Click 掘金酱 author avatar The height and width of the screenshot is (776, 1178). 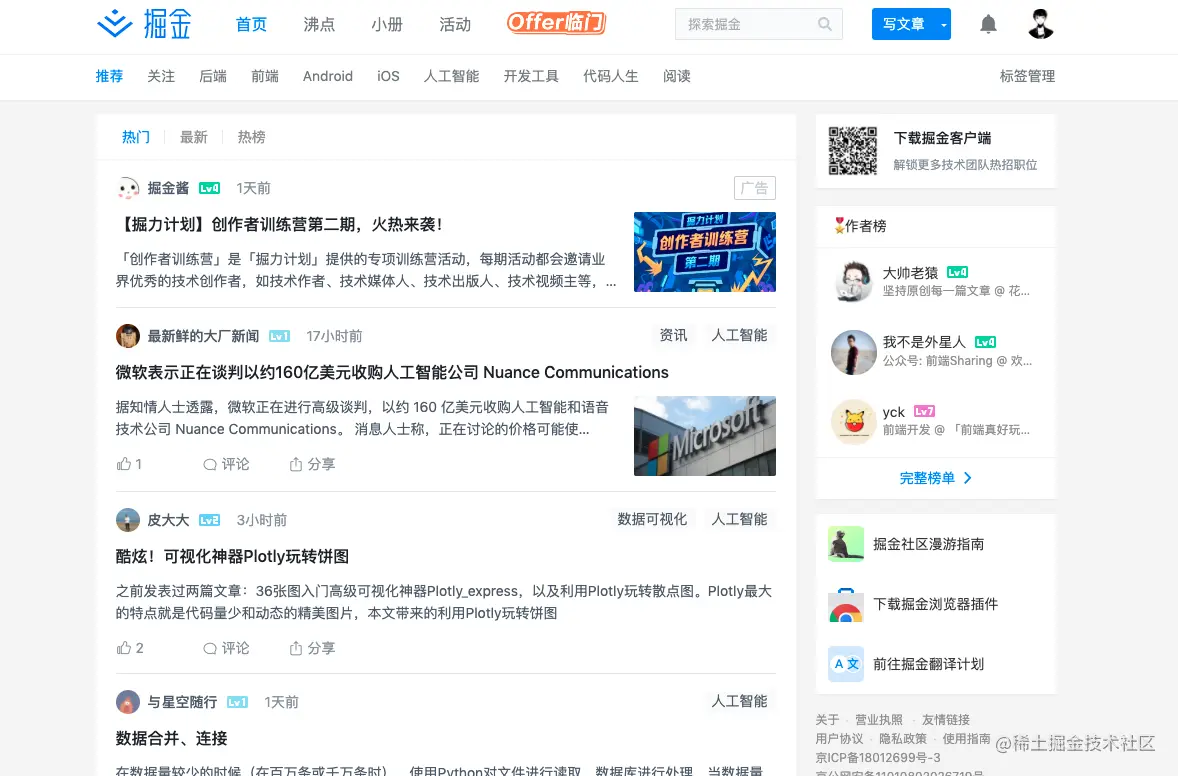pyautogui.click(x=128, y=188)
